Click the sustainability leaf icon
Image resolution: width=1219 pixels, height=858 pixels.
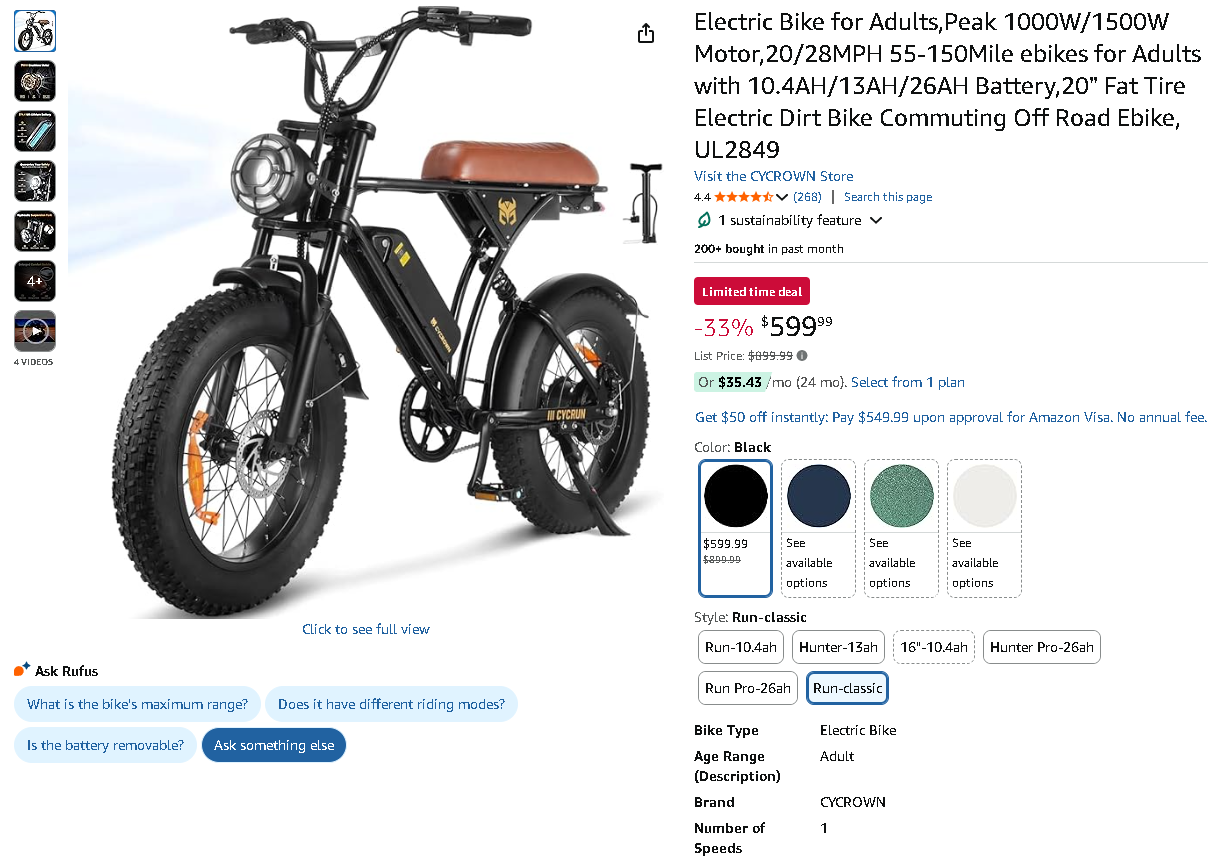point(704,220)
